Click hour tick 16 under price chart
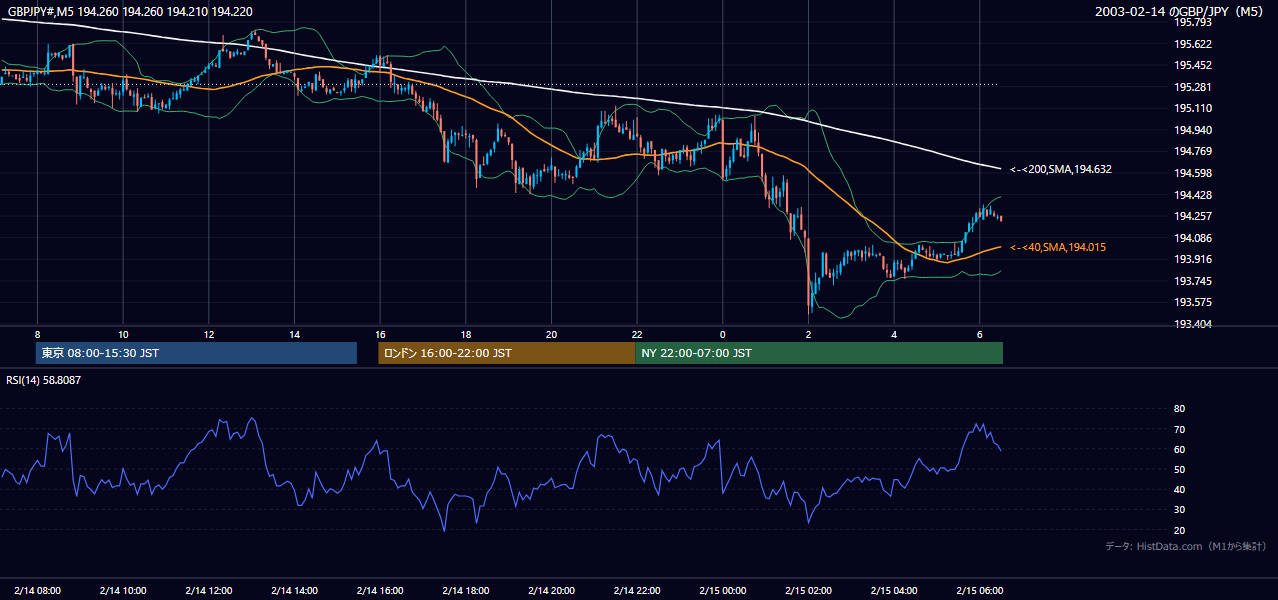This screenshot has height=600, width=1278. (380, 334)
